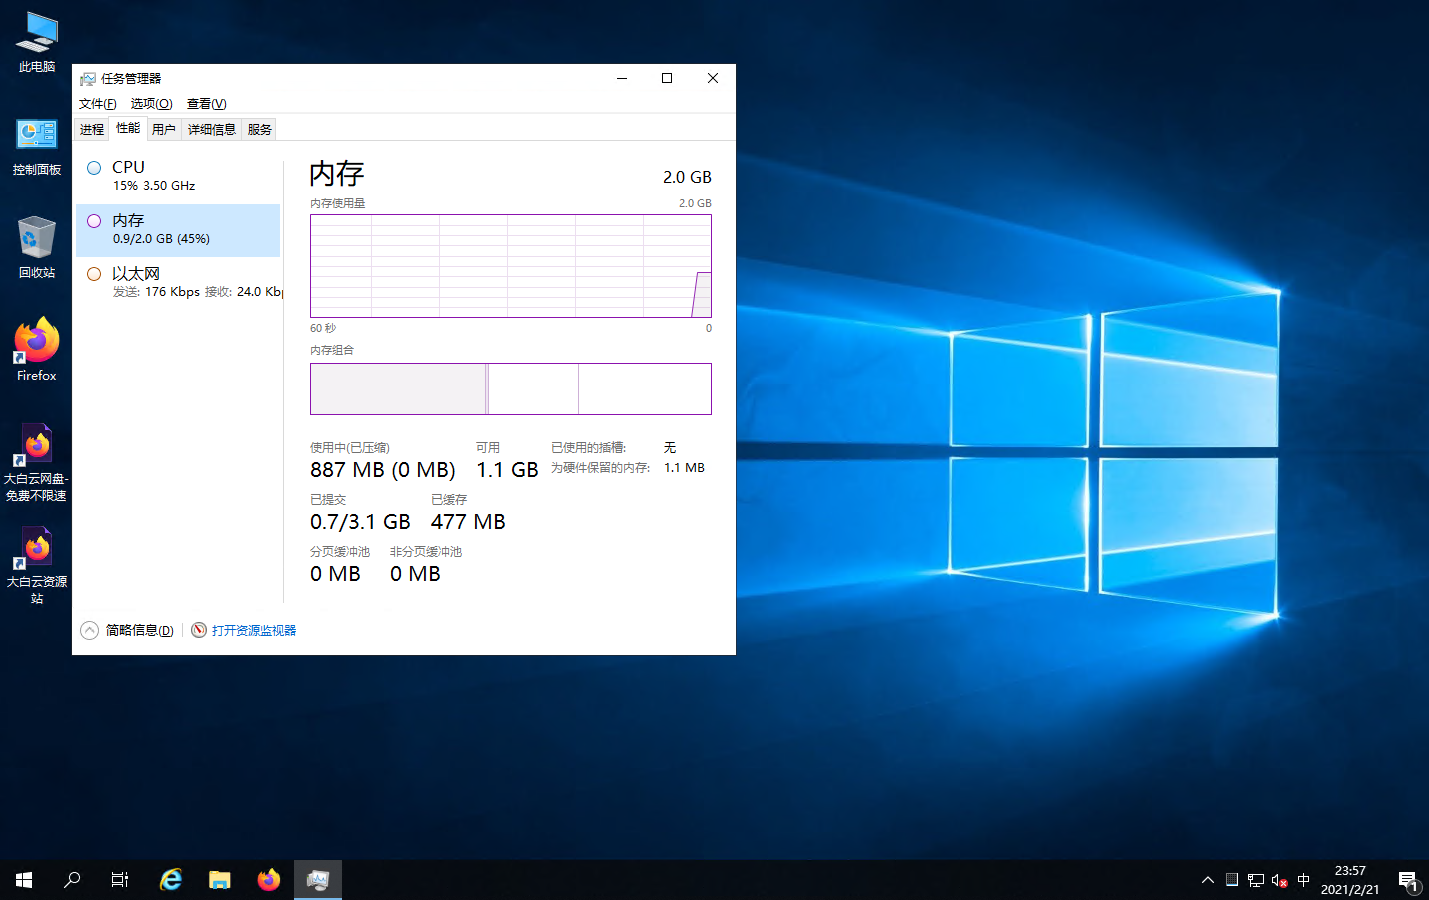This screenshot has height=900, width=1429.
Task: Switch to the 进程 tab
Action: pos(92,129)
